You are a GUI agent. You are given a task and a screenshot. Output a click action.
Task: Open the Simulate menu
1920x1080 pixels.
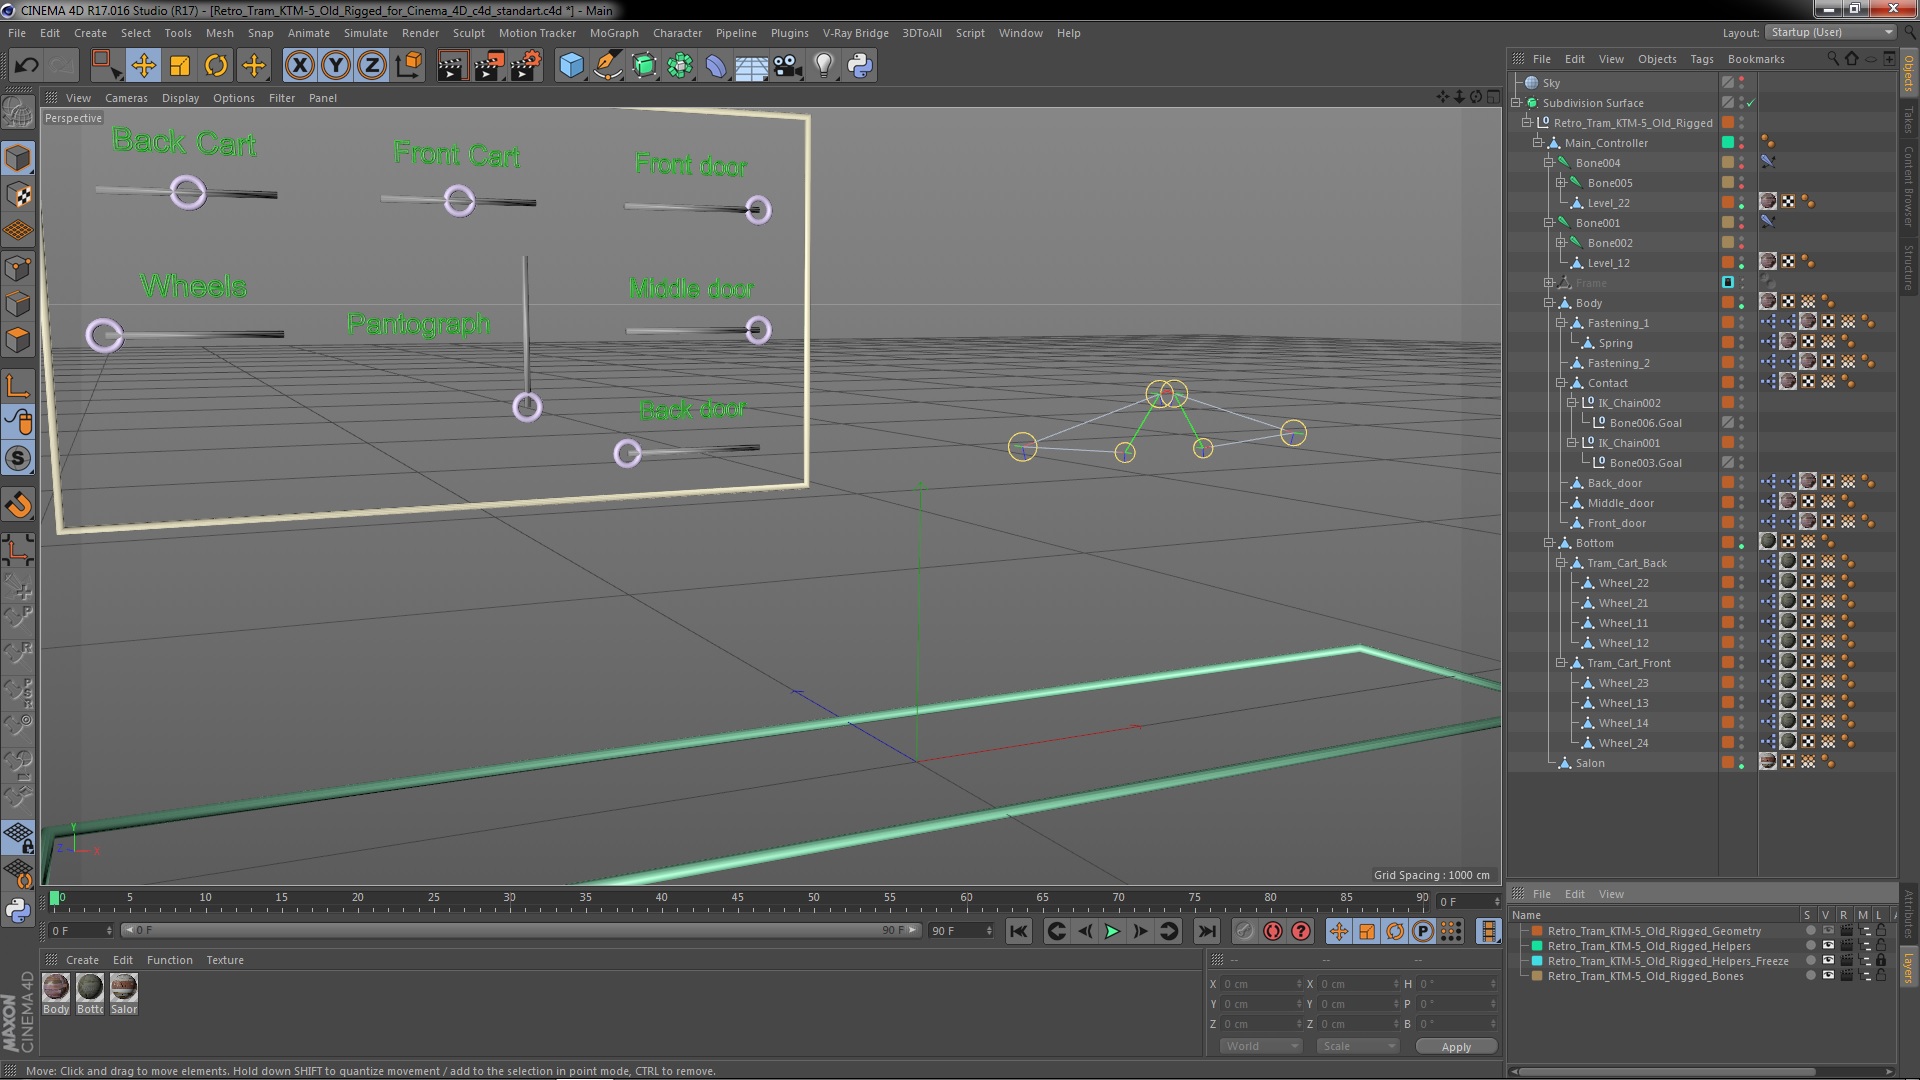(x=366, y=33)
